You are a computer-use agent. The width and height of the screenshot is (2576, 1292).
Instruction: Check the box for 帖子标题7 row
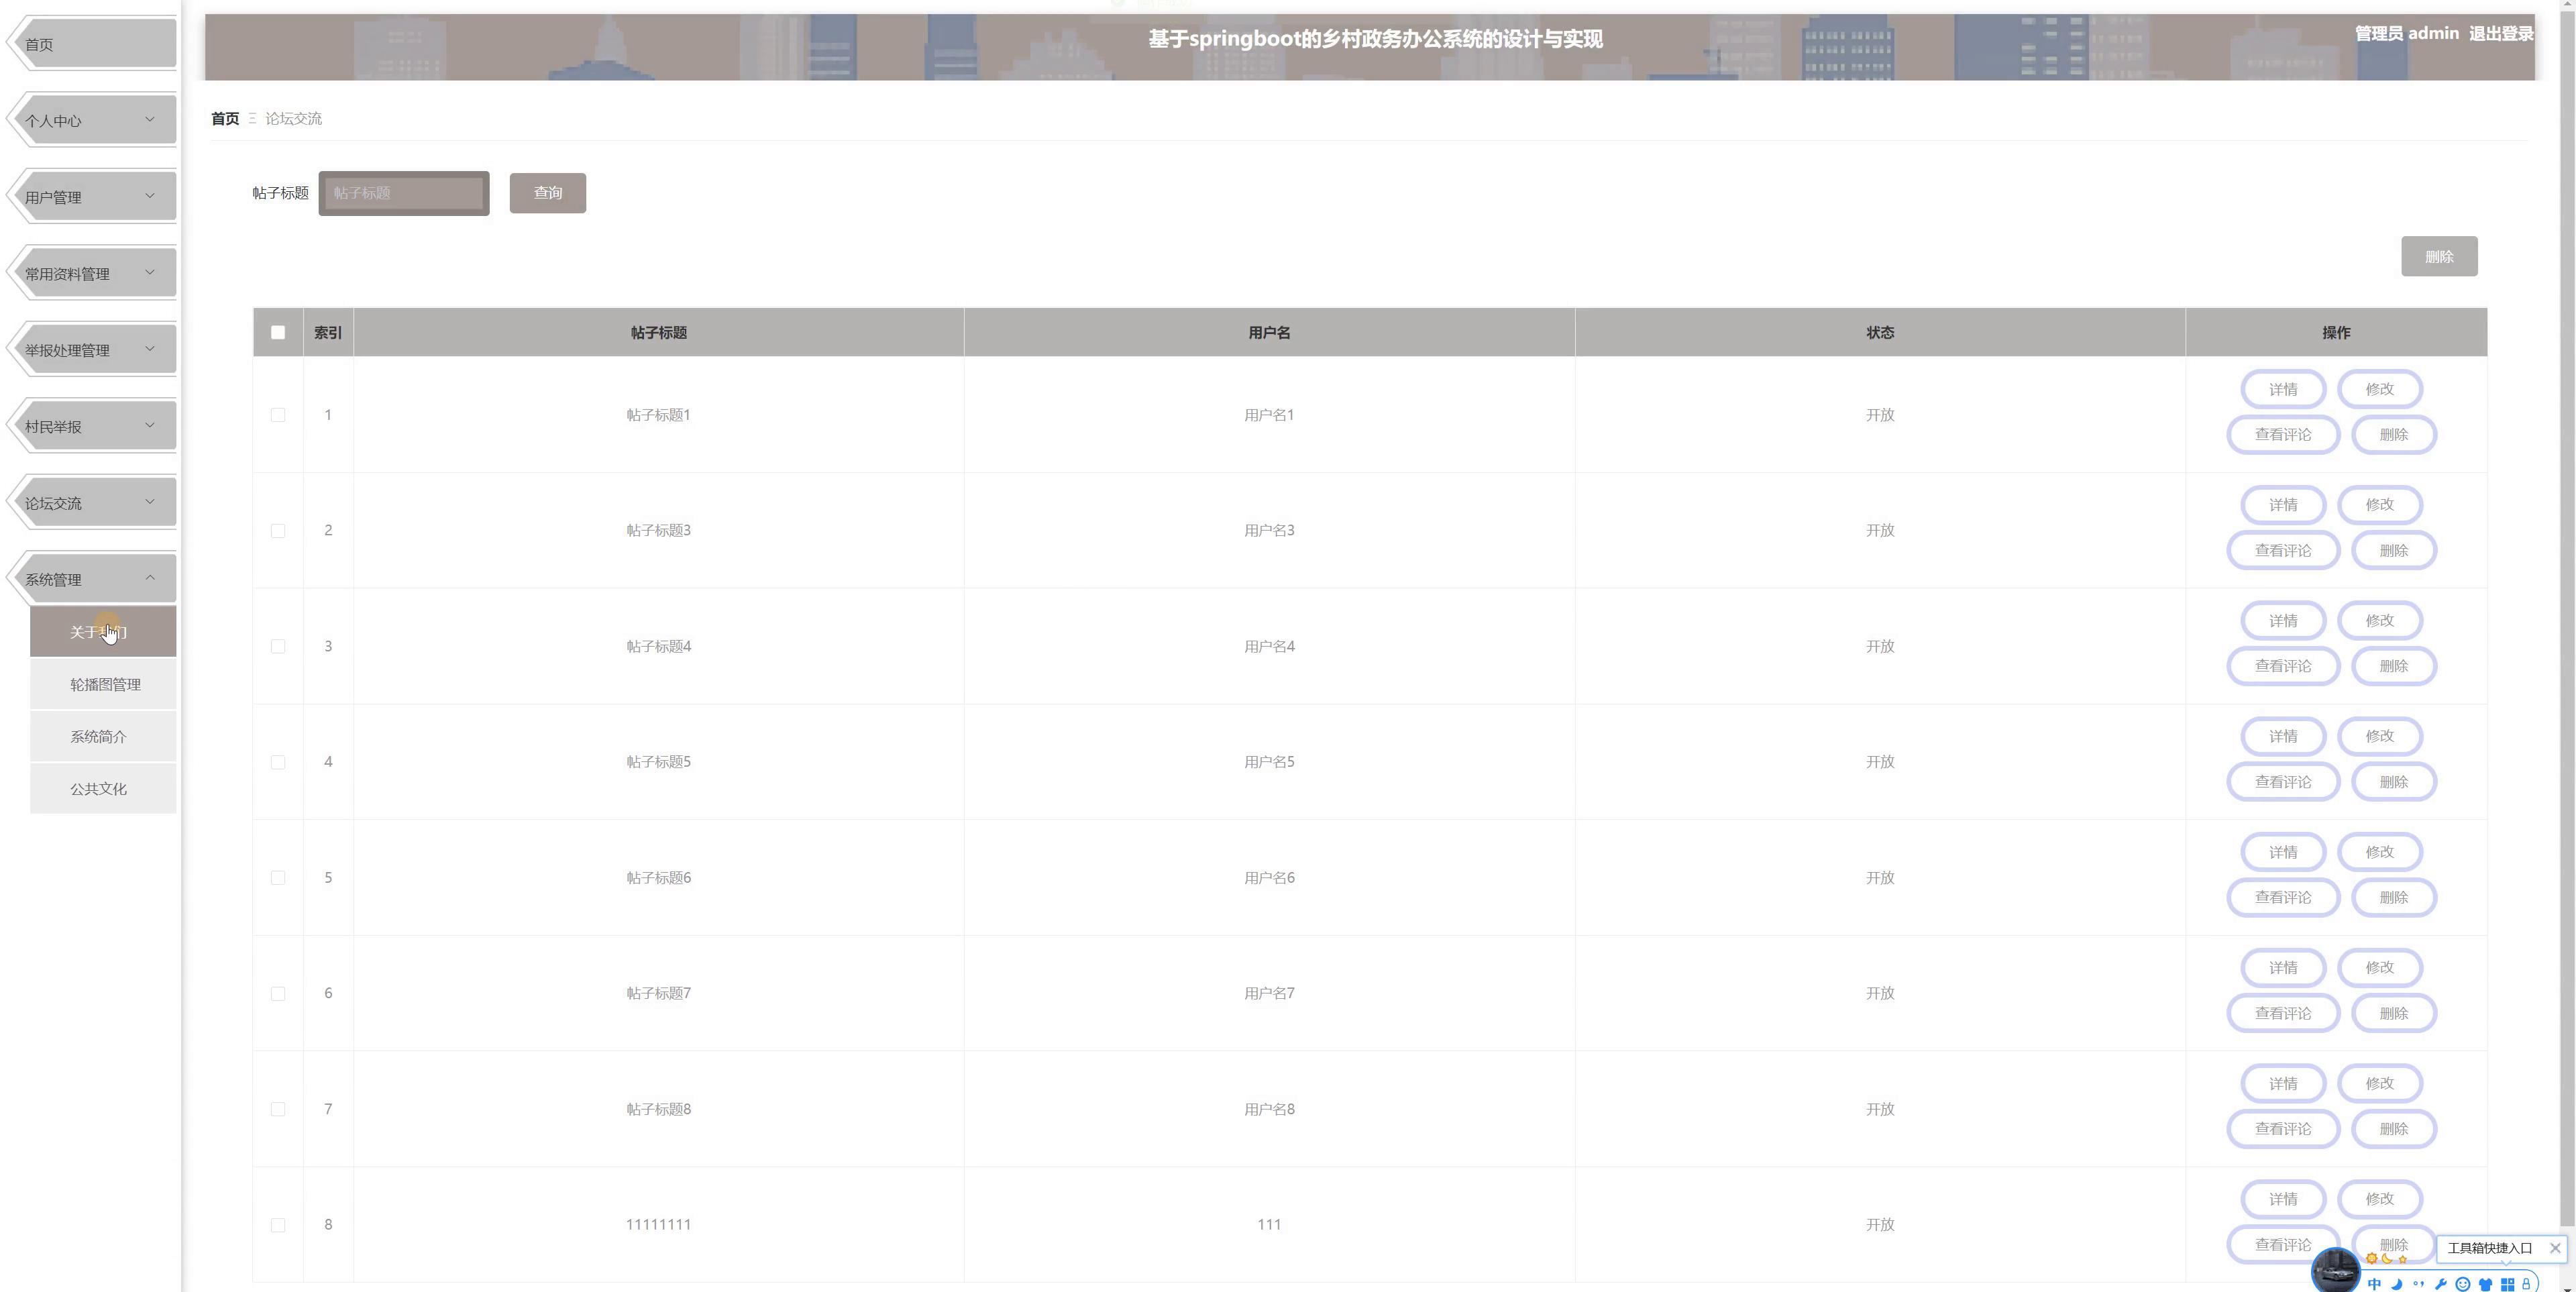coord(278,993)
